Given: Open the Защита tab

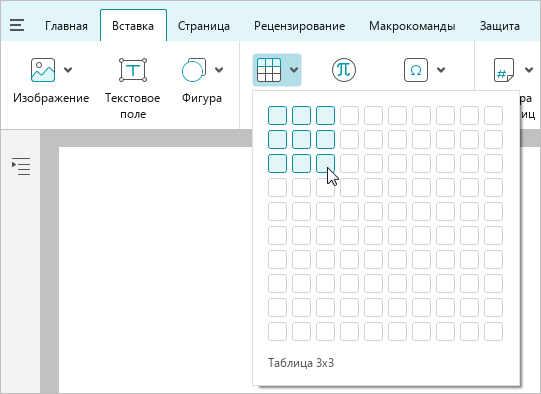Looking at the screenshot, I should point(500,26).
